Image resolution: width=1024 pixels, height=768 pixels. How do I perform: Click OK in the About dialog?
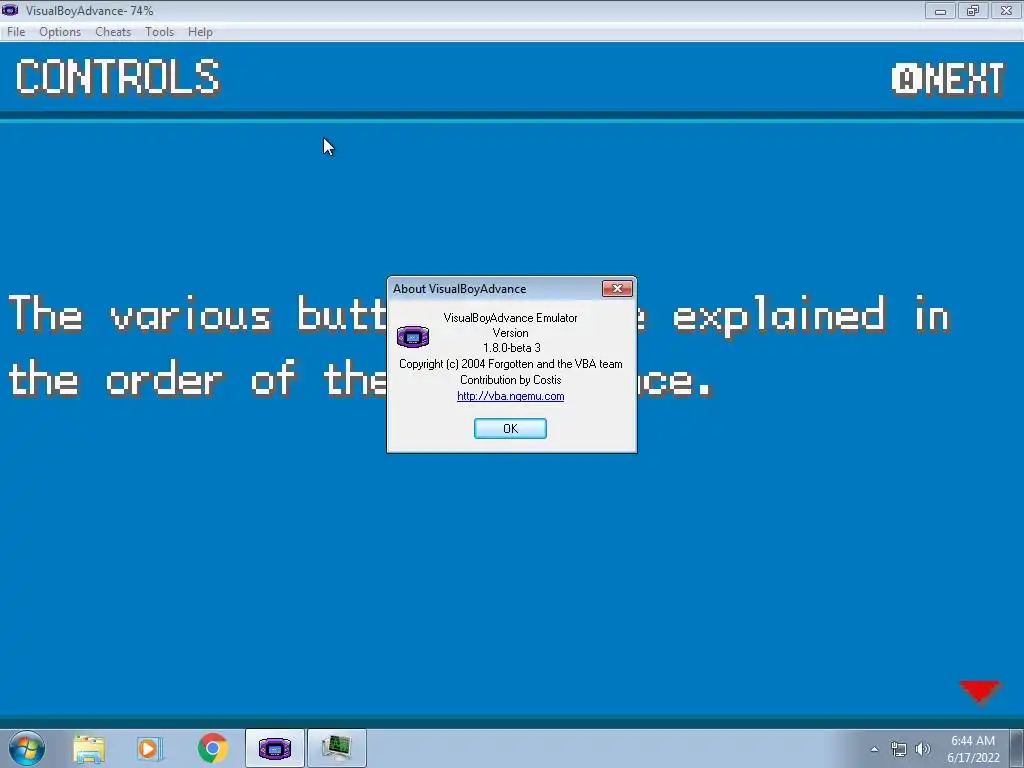click(x=510, y=428)
